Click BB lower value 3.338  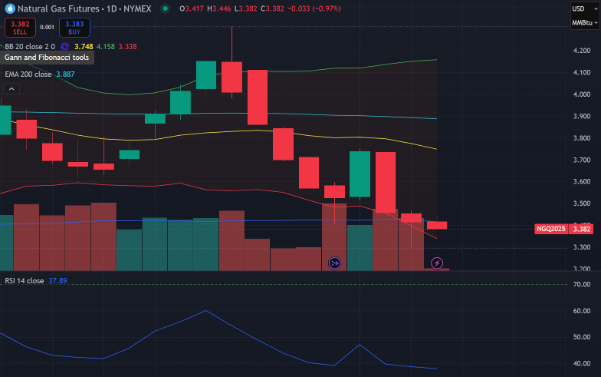click(x=127, y=46)
